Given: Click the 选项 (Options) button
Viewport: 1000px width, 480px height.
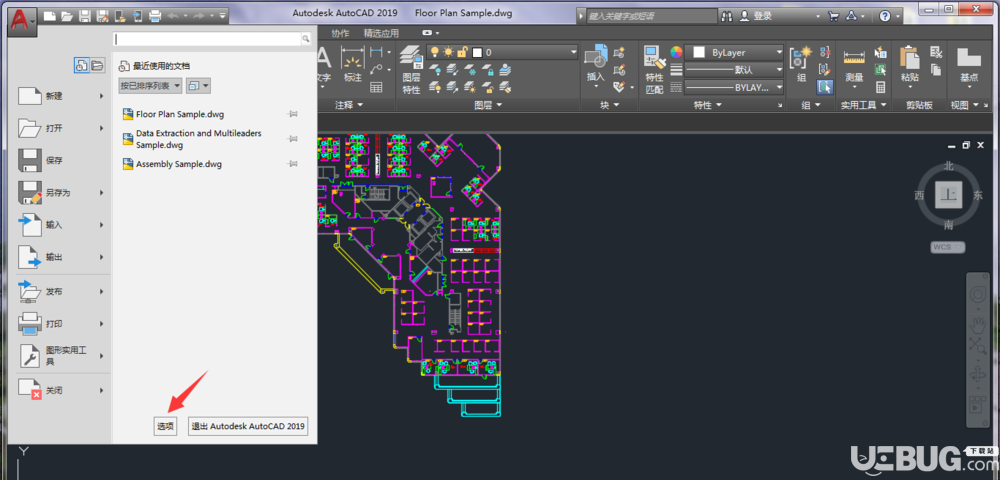Looking at the screenshot, I should point(165,426).
